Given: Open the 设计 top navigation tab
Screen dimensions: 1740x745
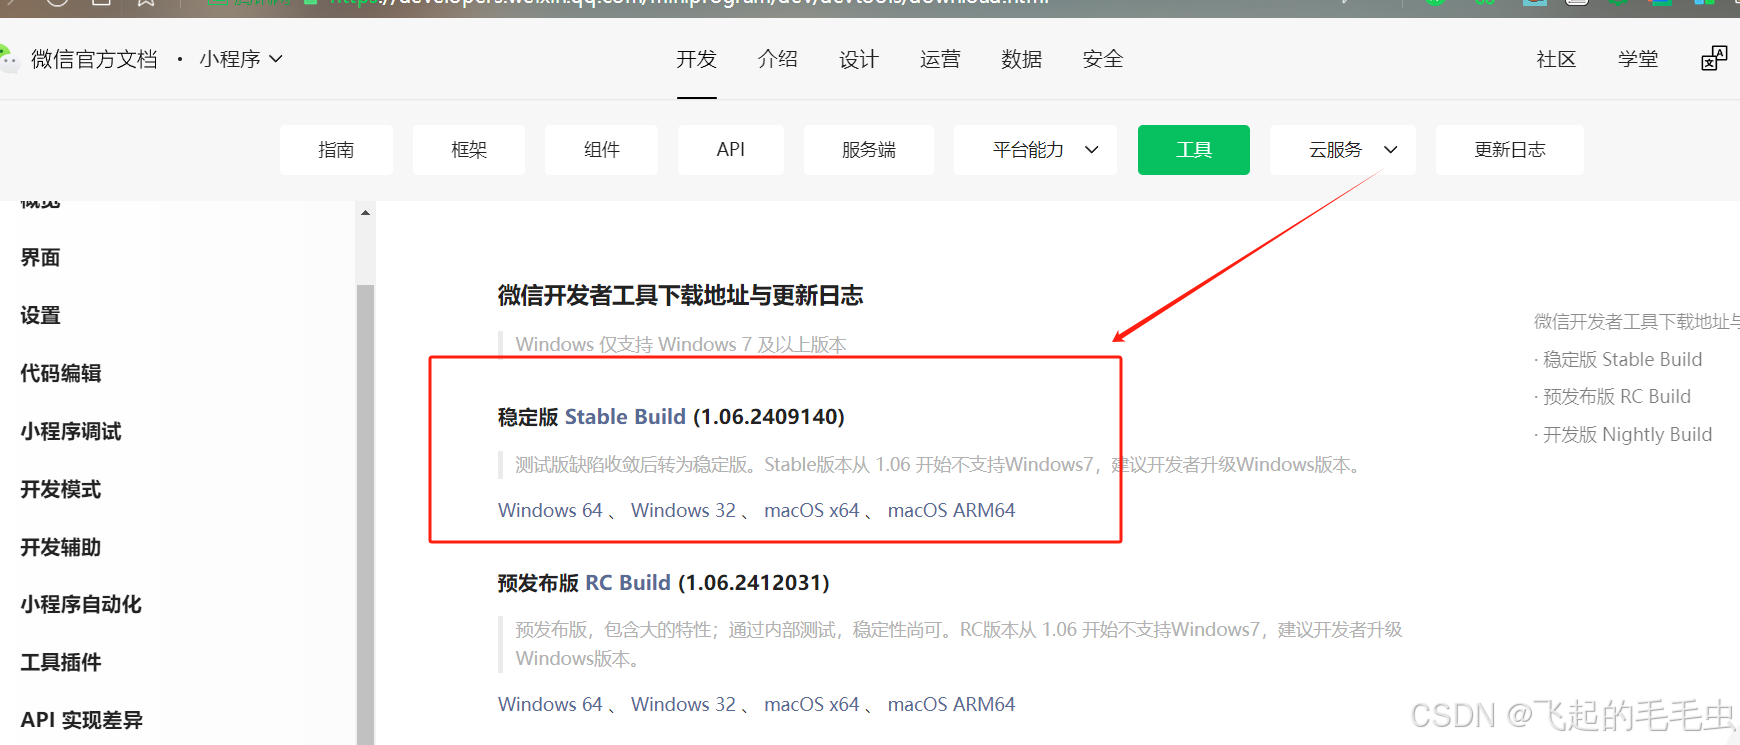Looking at the screenshot, I should (x=858, y=59).
